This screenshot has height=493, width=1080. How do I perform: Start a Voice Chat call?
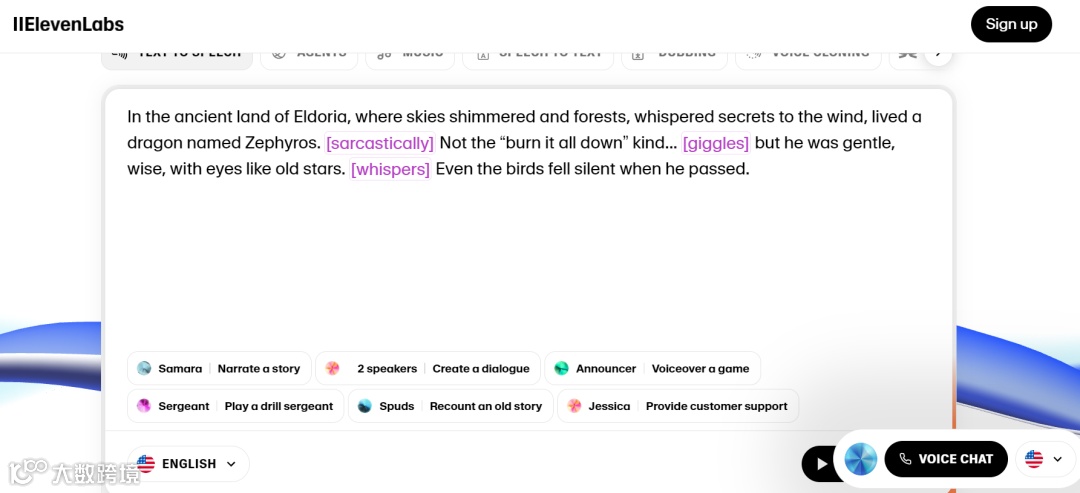[945, 459]
